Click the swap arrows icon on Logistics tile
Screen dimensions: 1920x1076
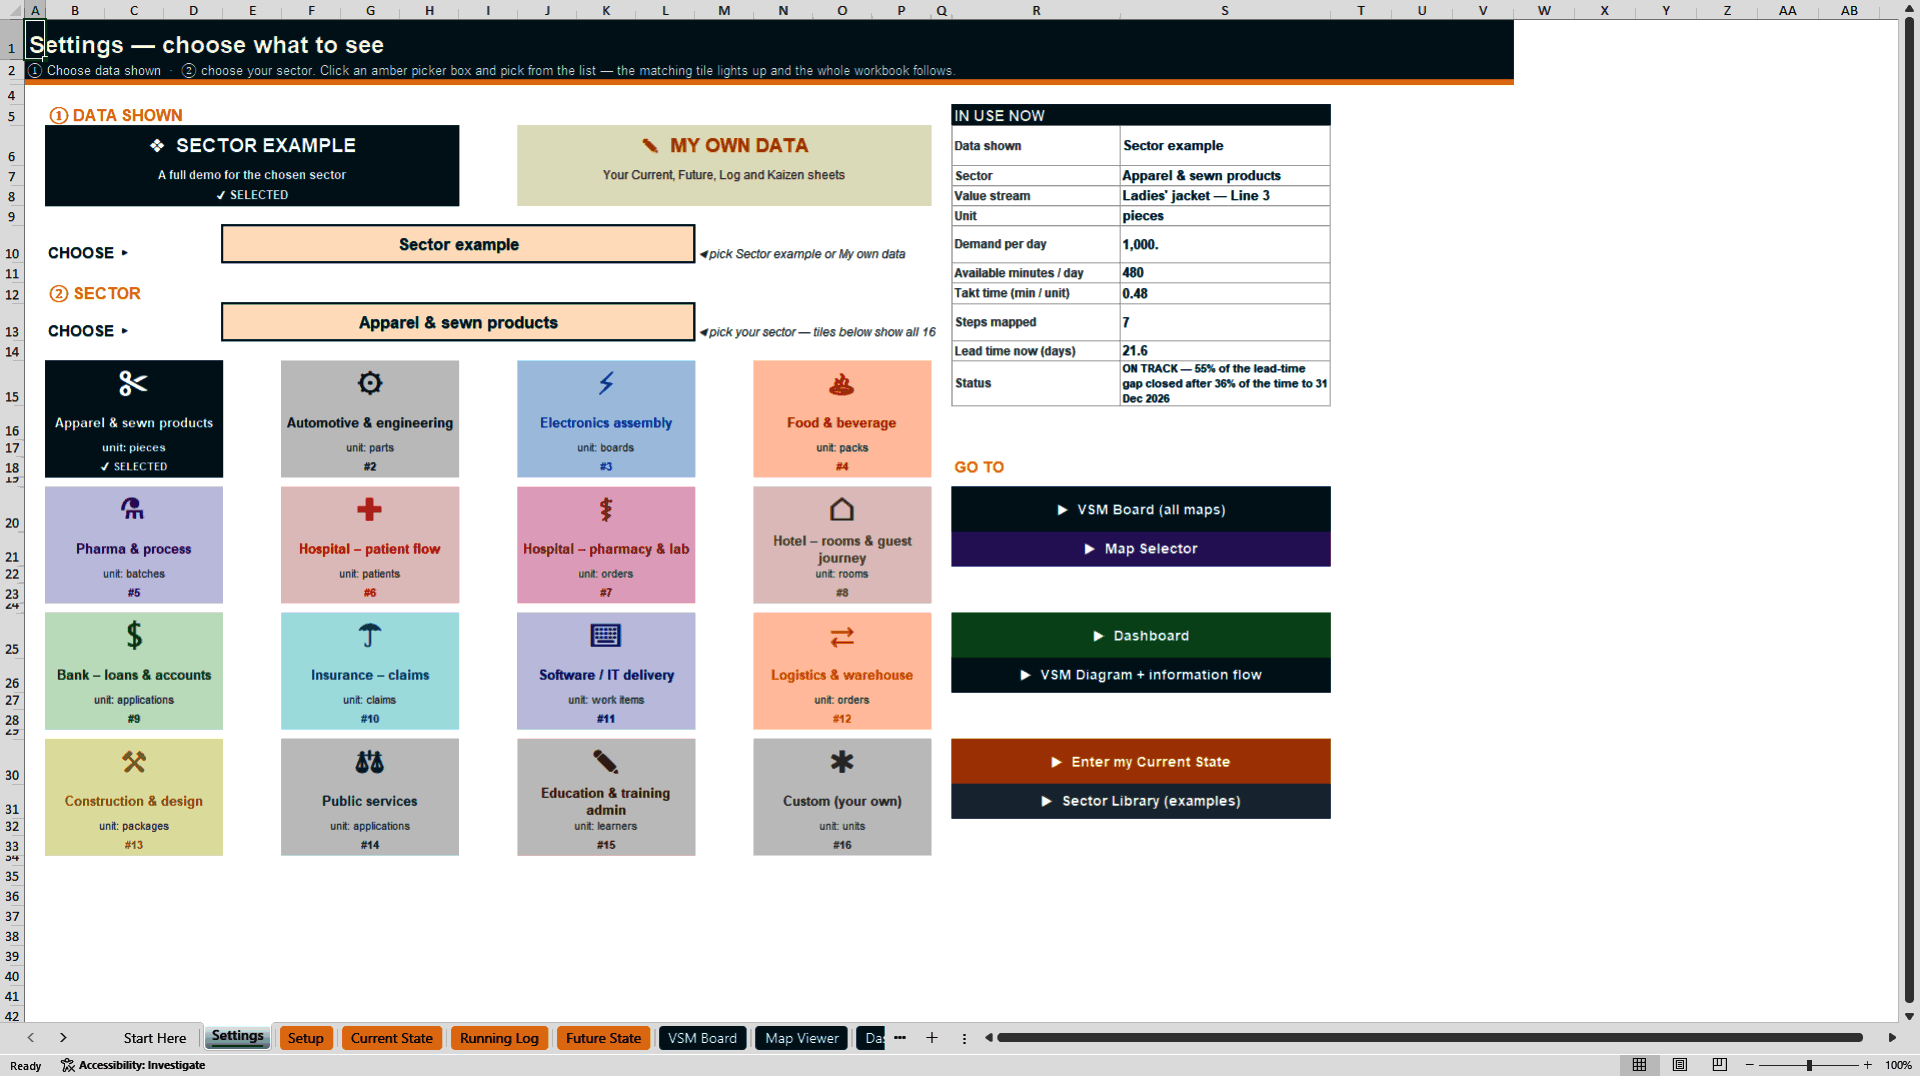tap(842, 637)
